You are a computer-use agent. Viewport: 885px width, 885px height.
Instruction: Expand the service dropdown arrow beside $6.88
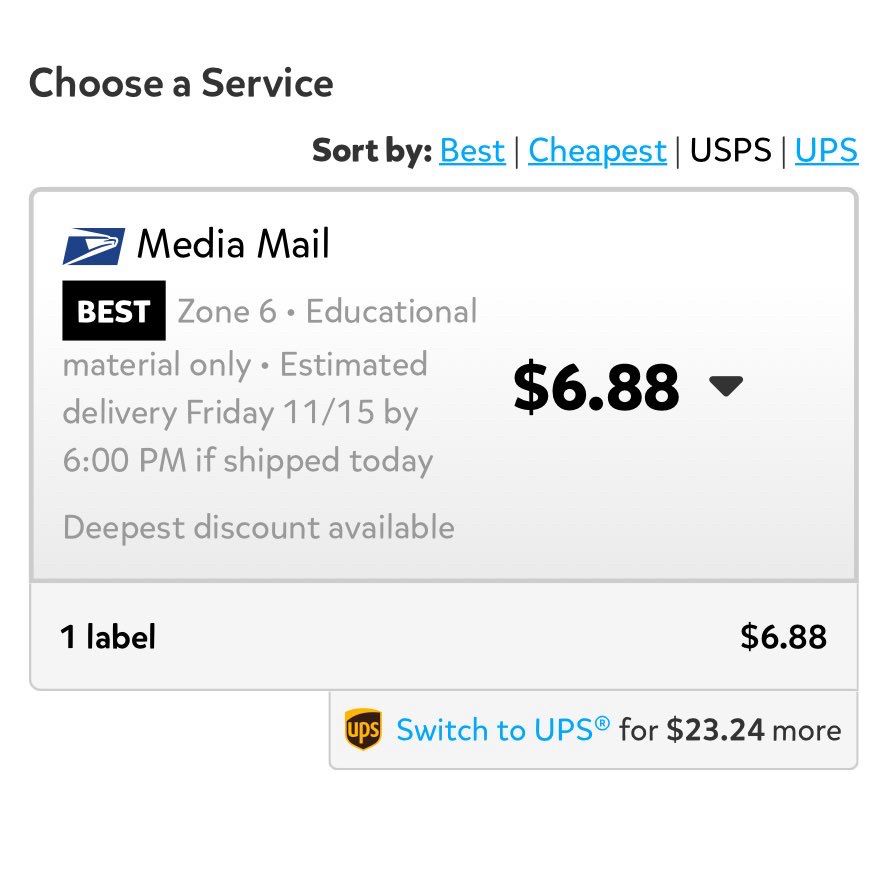(x=726, y=386)
